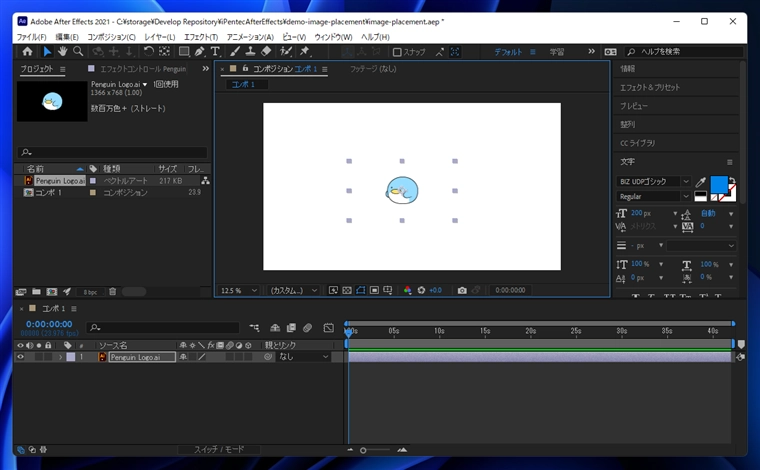Screen dimensions: 760x470
Task: Click the reset exposure icon
Action: (x=421, y=290)
